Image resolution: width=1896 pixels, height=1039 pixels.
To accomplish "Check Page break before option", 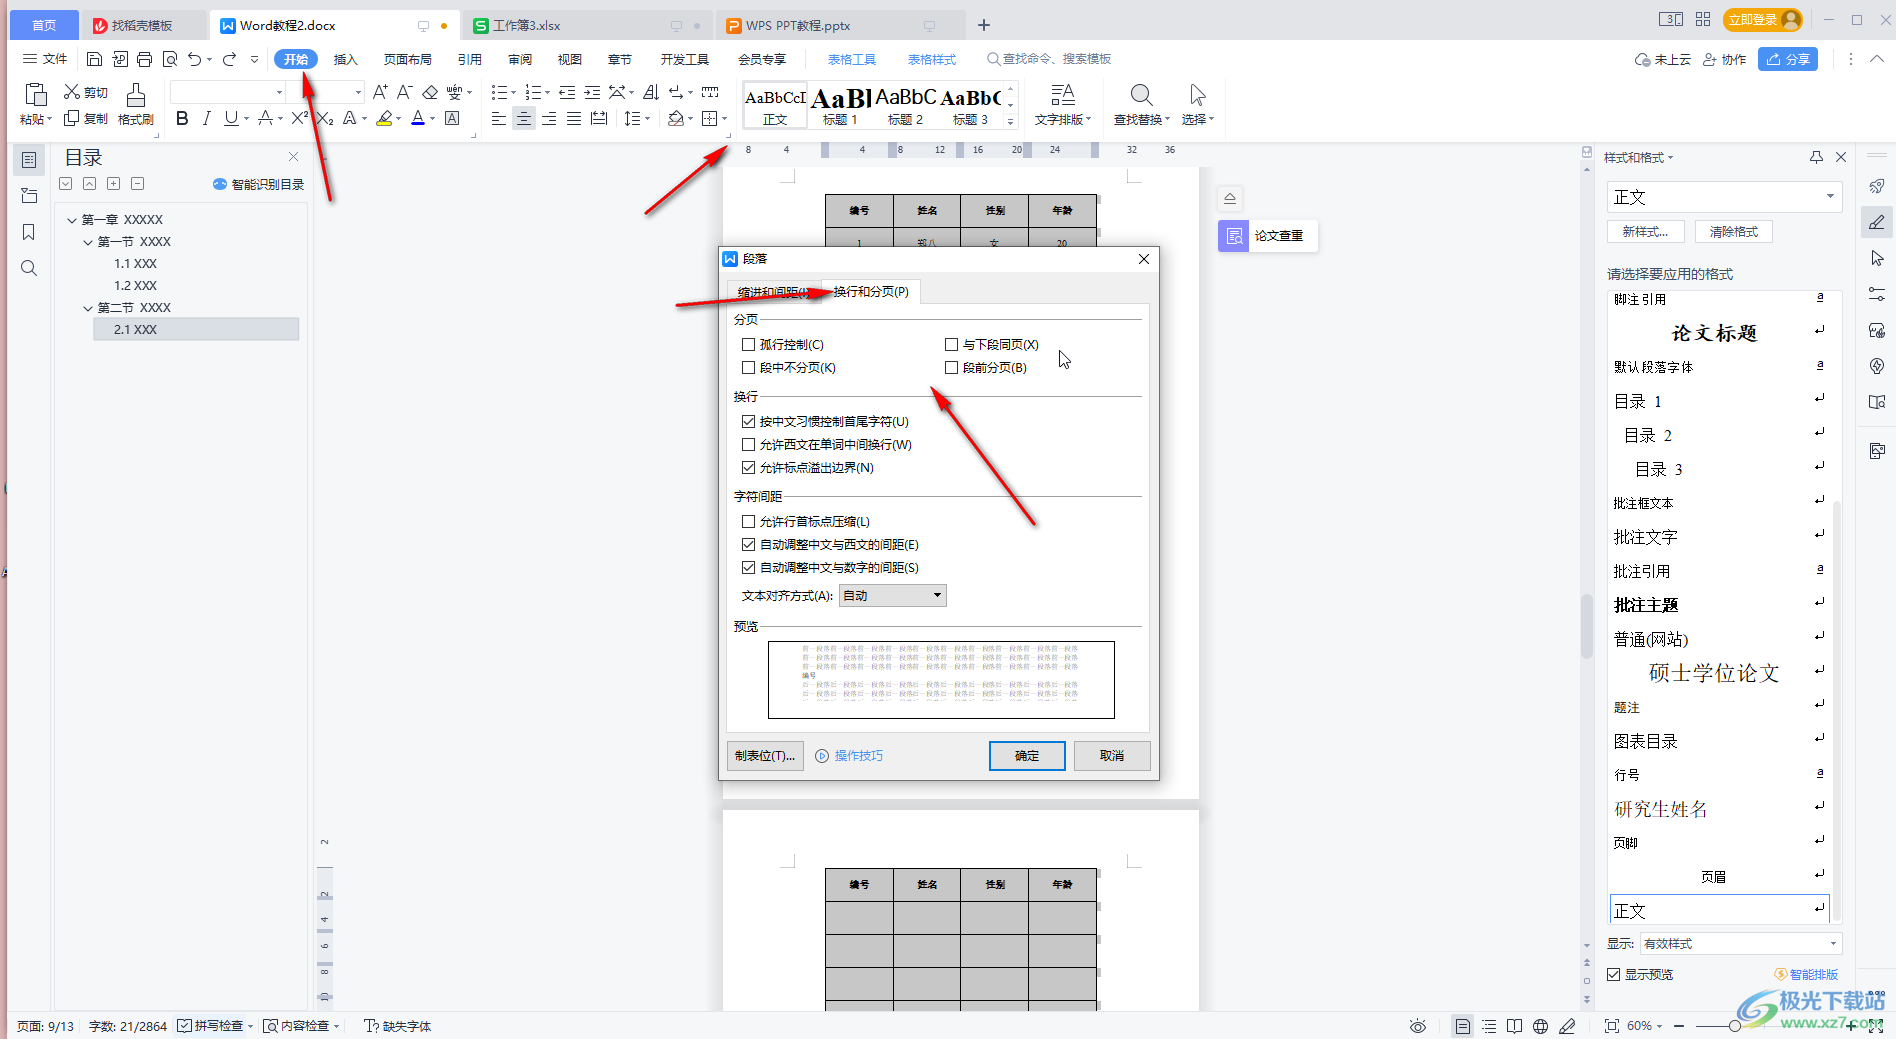I will pos(951,367).
